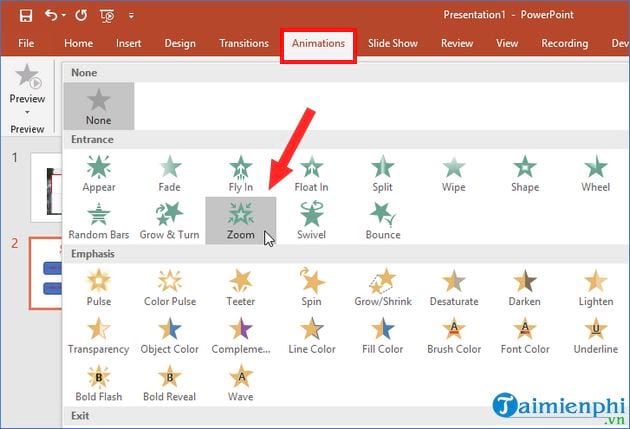Open the View tab
Screen dimensions: 630x429
(507, 43)
